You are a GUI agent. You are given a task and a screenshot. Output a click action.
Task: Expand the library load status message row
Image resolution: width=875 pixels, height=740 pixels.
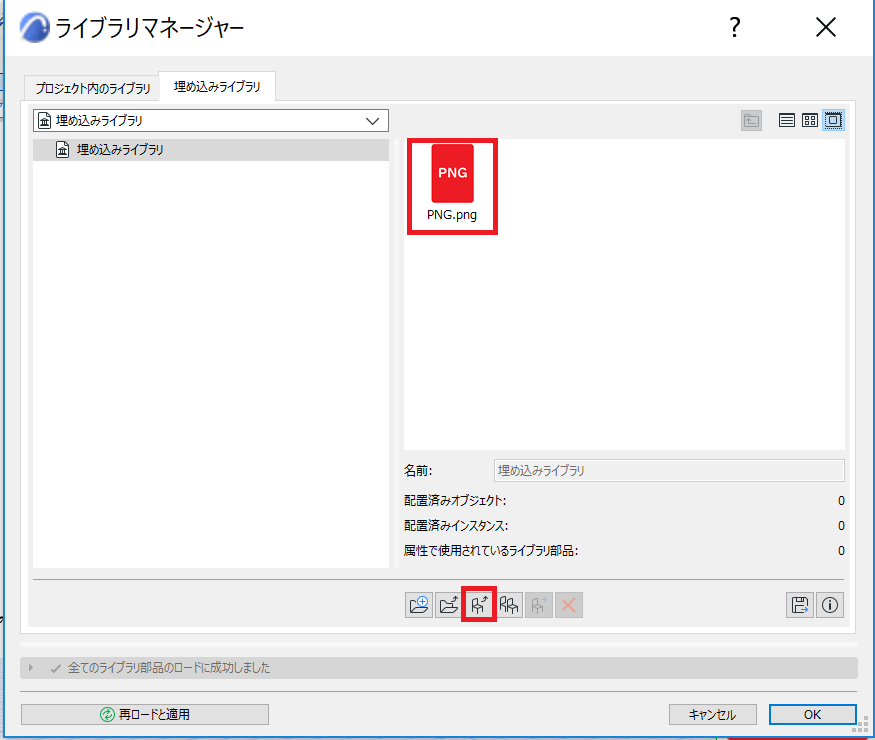tap(31, 667)
